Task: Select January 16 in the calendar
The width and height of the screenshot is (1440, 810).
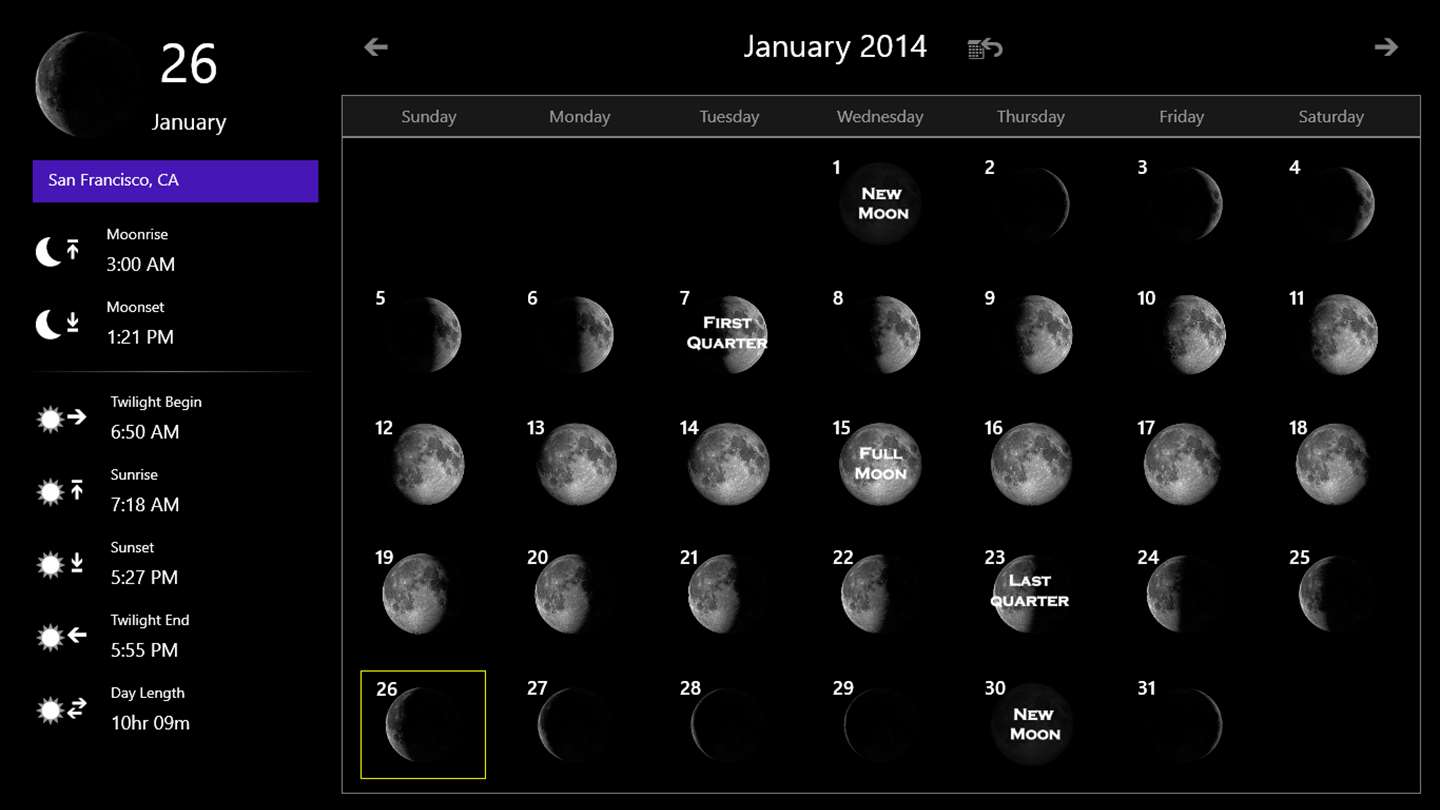Action: 1030,463
